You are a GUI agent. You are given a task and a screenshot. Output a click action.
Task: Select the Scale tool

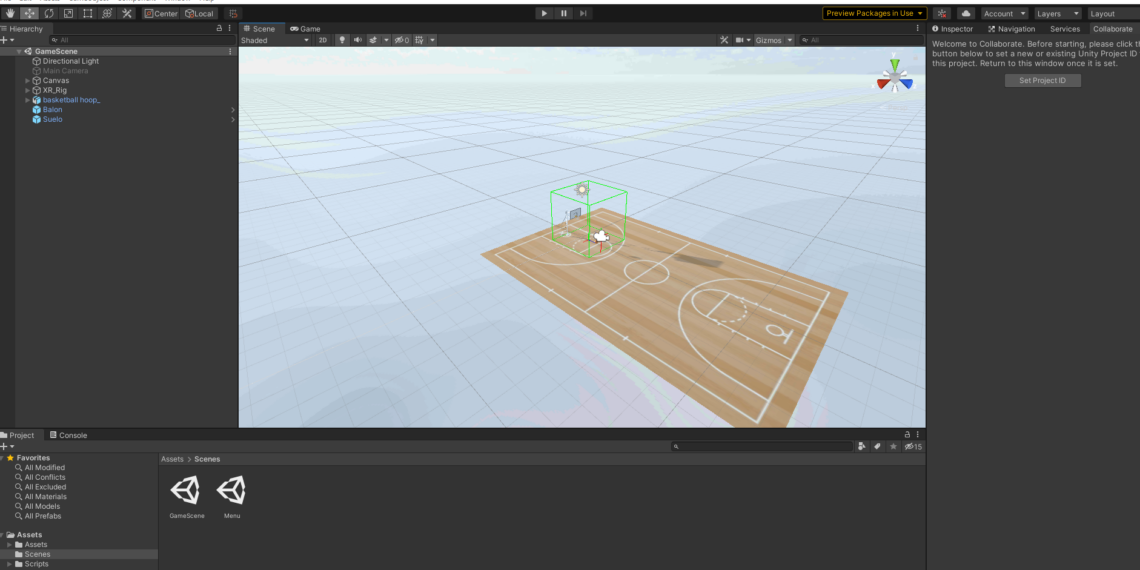68,13
